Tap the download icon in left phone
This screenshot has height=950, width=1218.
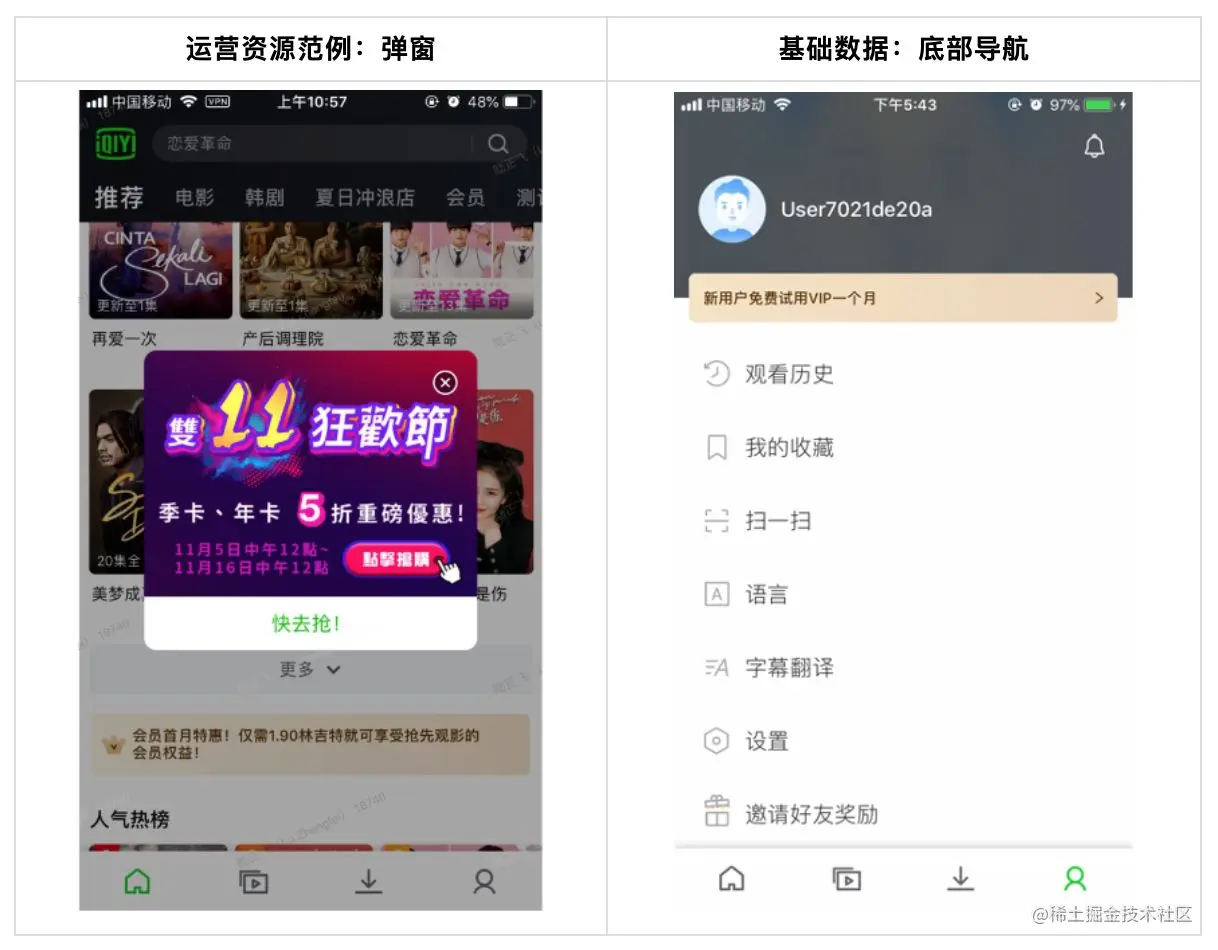(369, 881)
